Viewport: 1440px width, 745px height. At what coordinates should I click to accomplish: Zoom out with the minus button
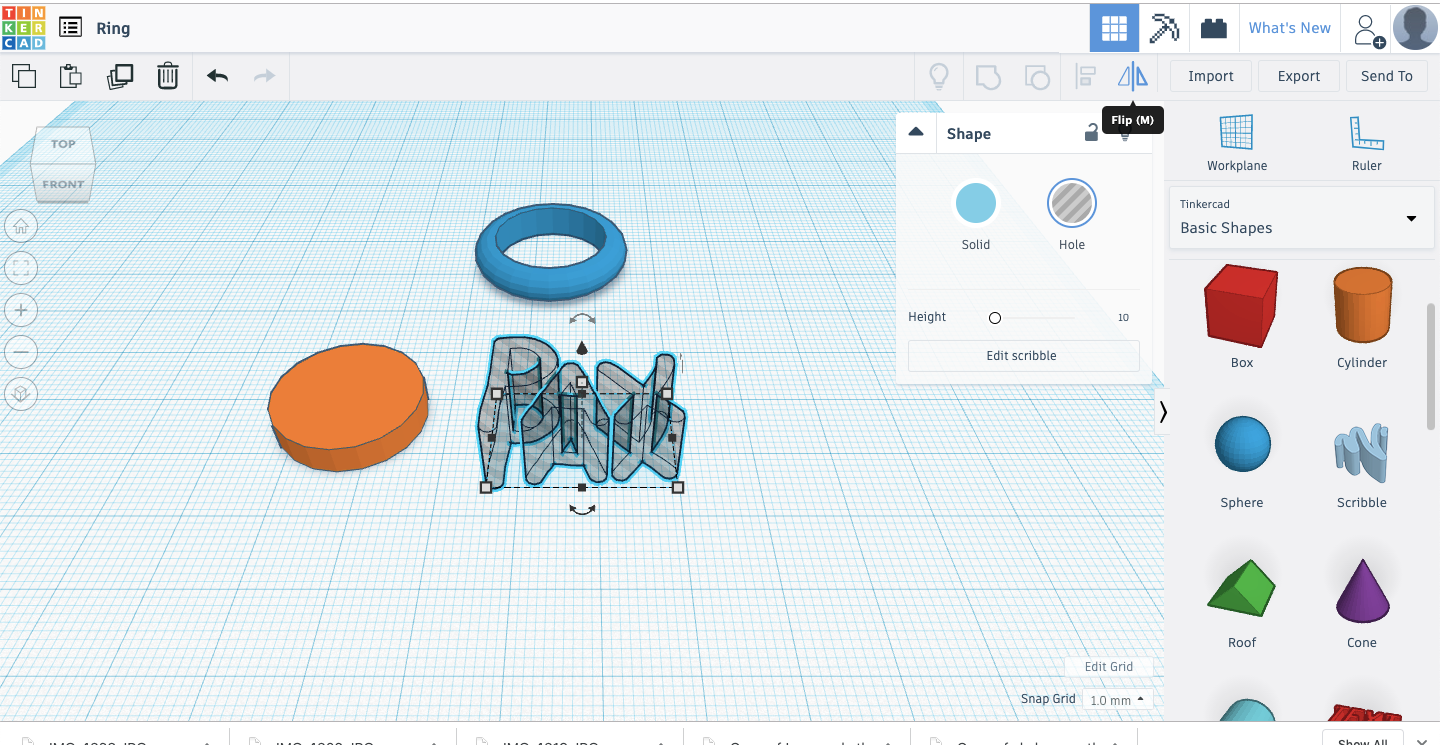point(21,352)
